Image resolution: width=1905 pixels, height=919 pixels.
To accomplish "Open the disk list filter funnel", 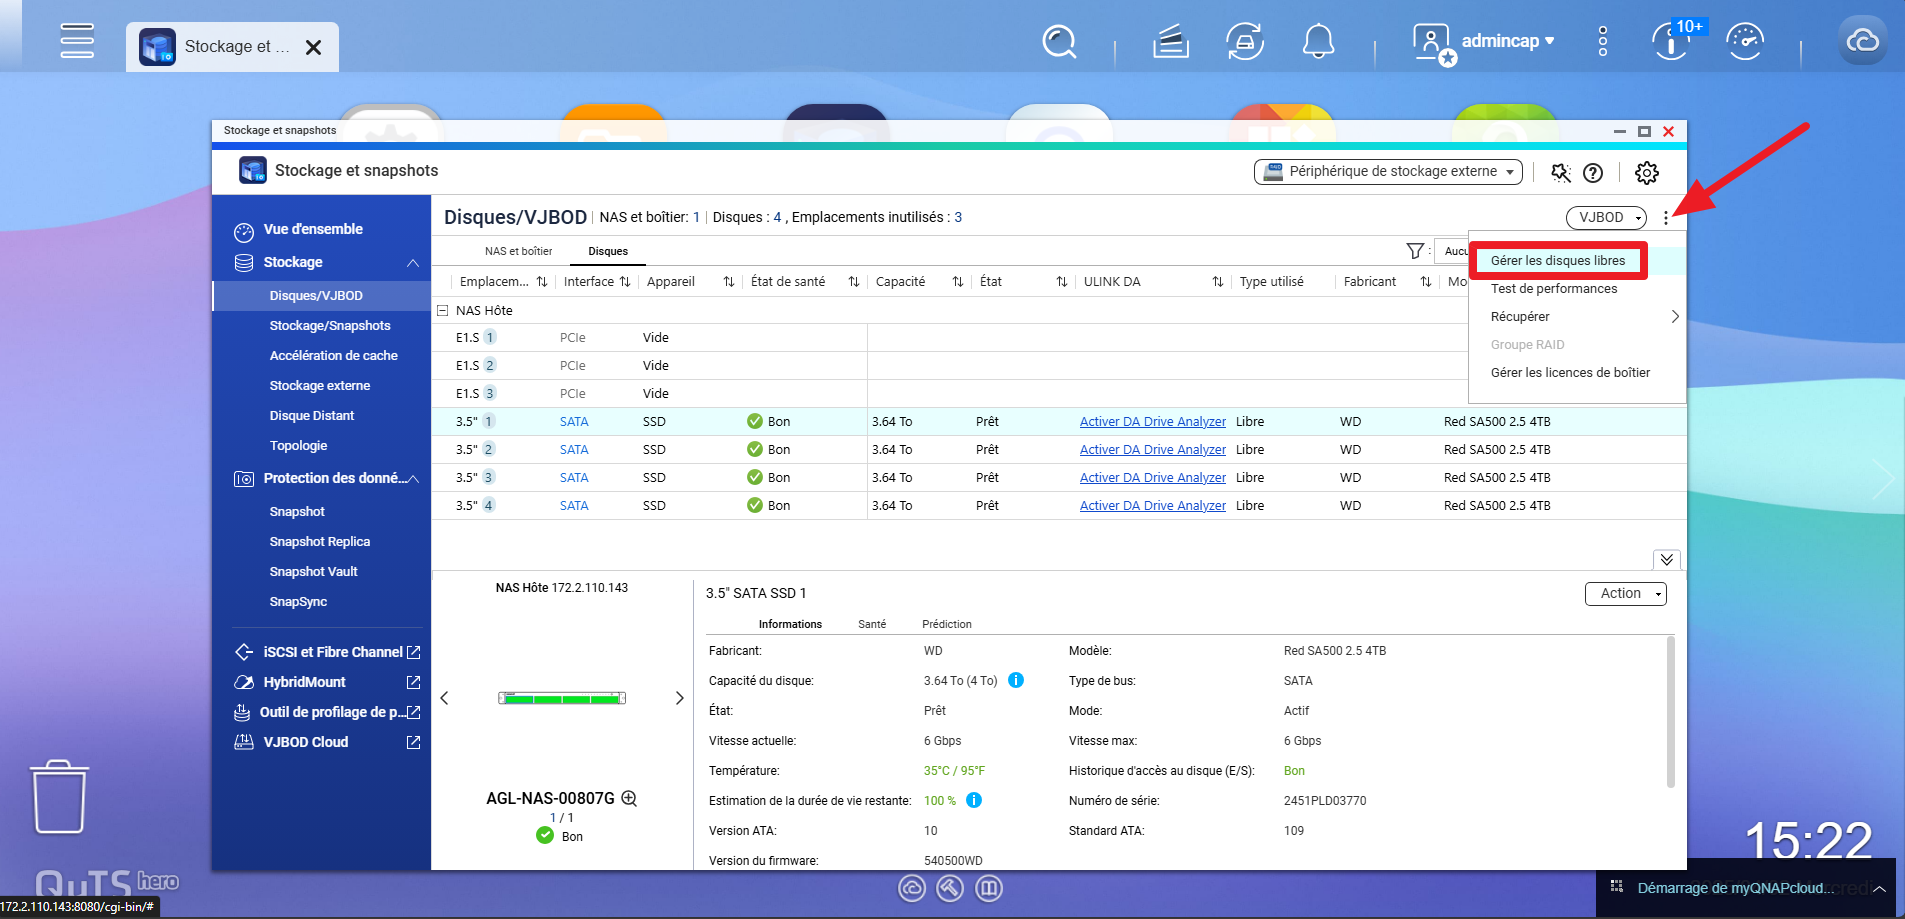I will (1415, 251).
